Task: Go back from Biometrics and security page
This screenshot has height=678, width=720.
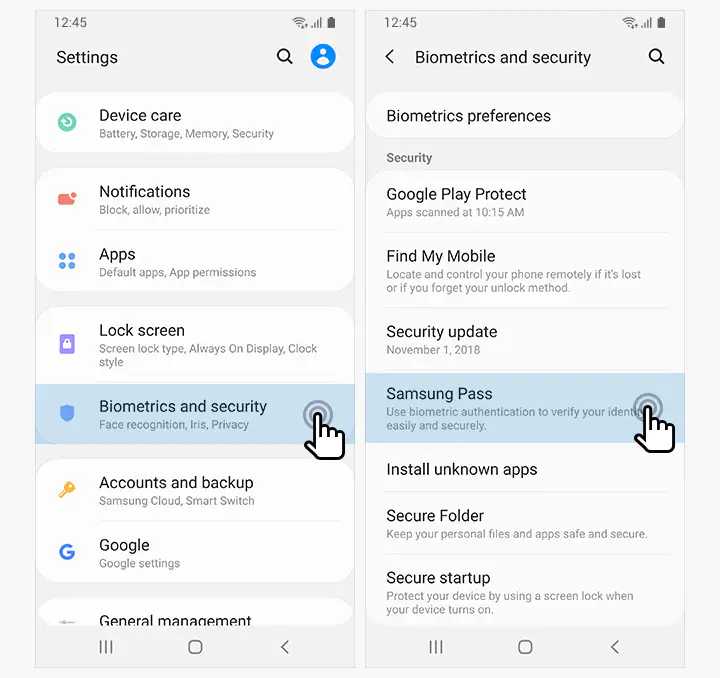Action: [x=389, y=56]
